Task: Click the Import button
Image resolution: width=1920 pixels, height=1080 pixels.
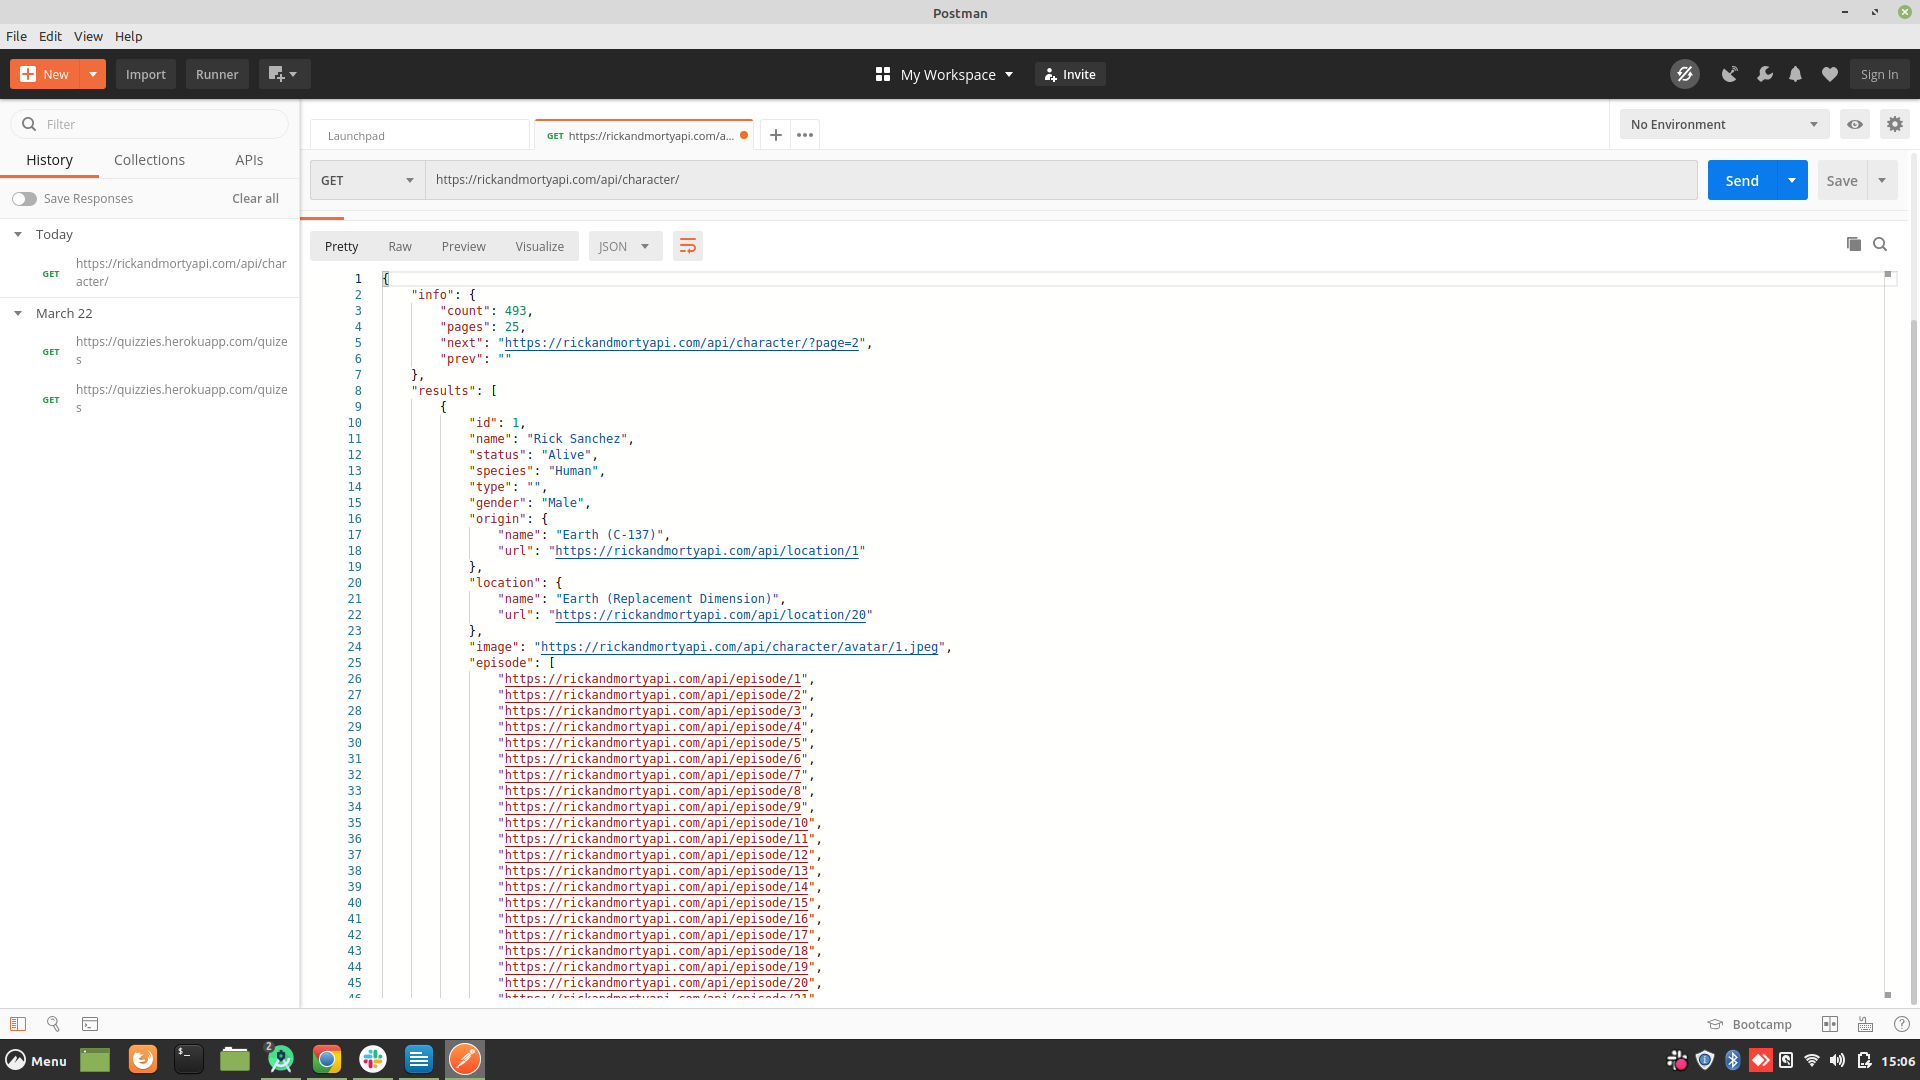Action: click(x=146, y=74)
